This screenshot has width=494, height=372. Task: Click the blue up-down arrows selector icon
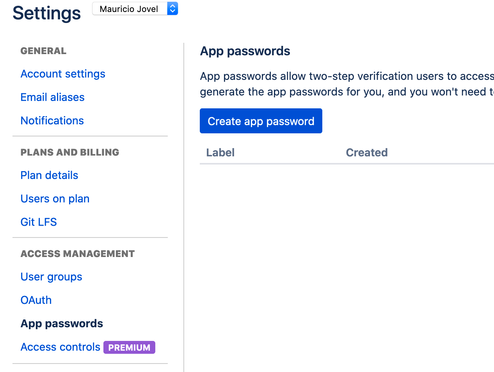click(172, 9)
